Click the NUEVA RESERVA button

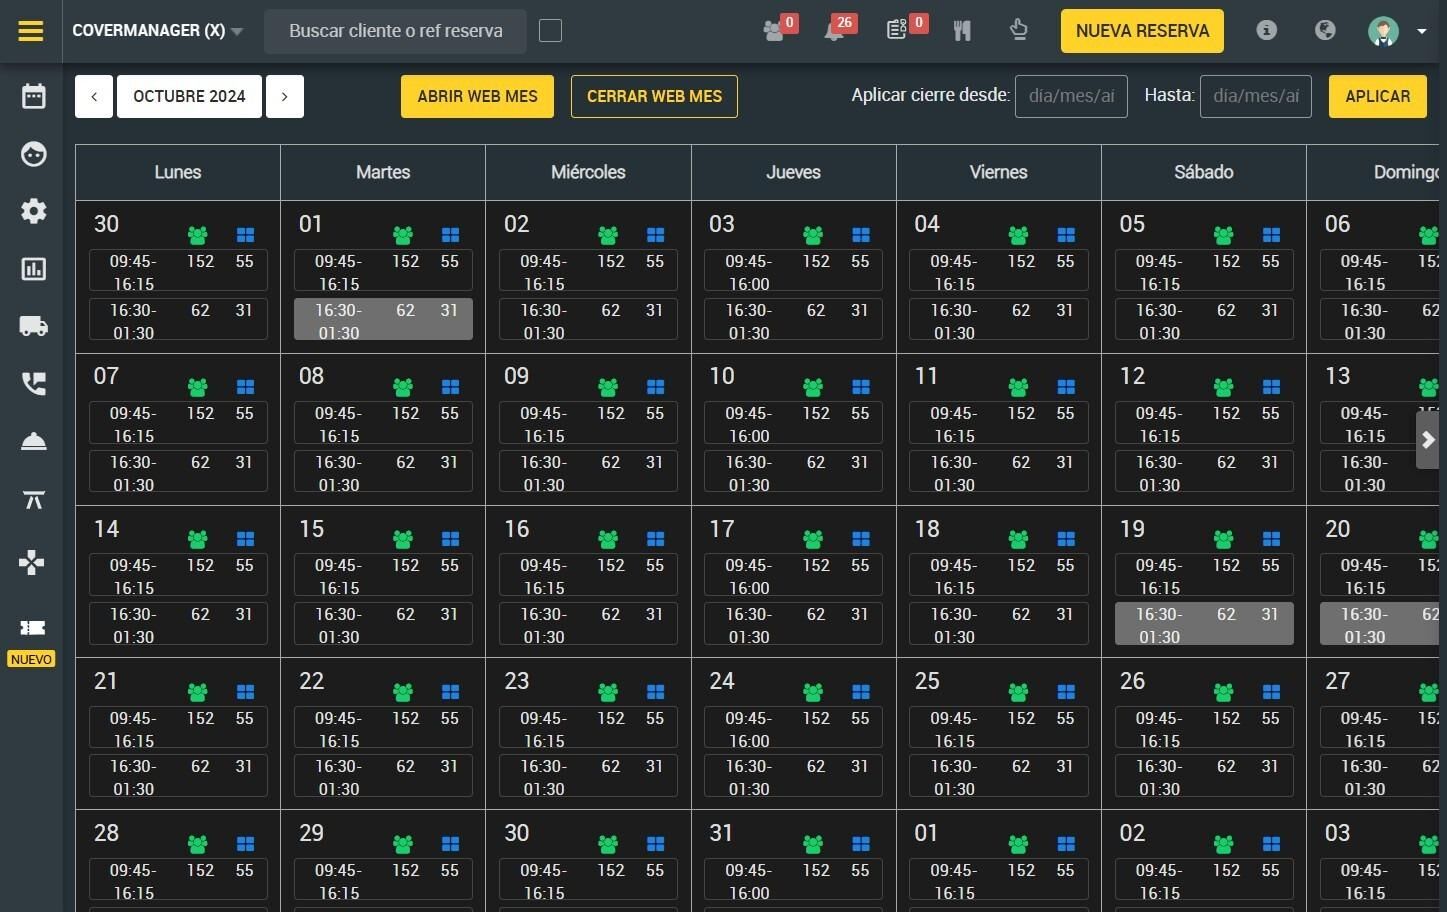(x=1142, y=31)
